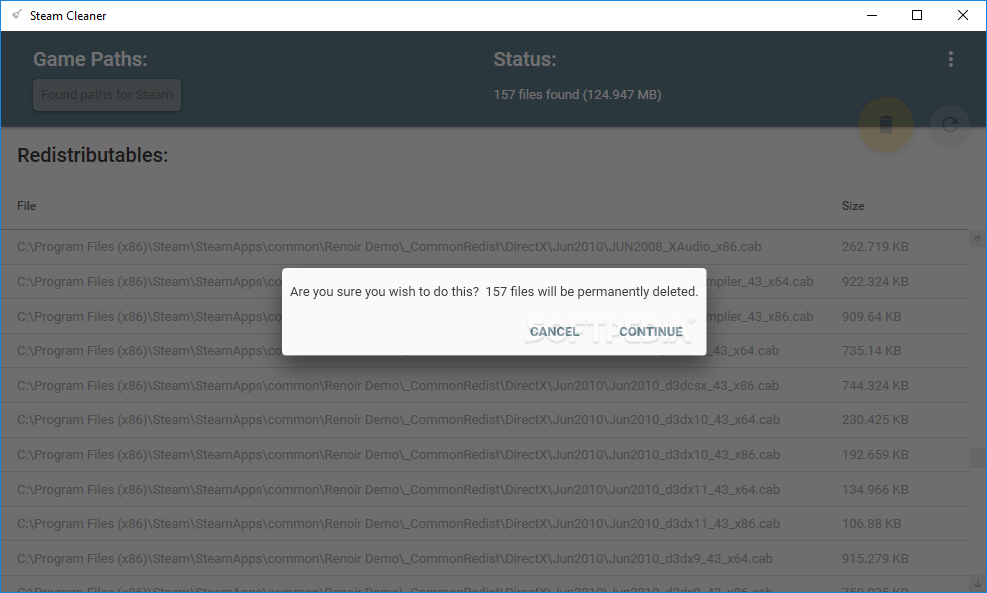This screenshot has width=987, height=593.
Task: Select the Jun2010_d3dx10_43_x64.cab row
Action: pos(485,420)
